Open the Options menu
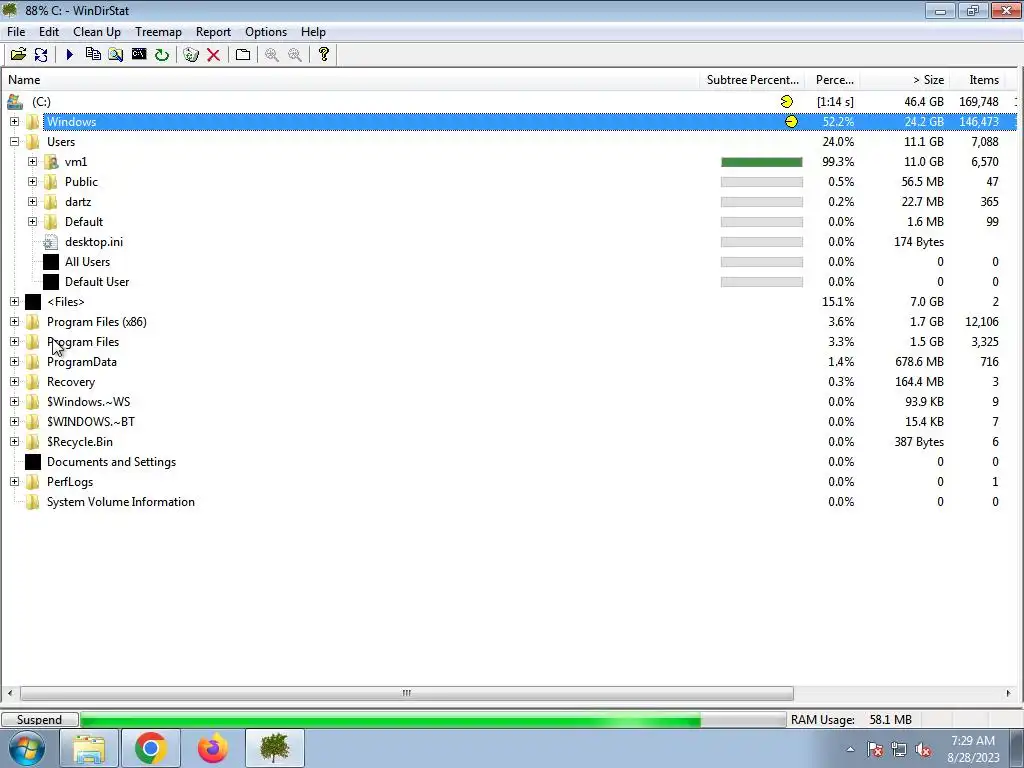 (x=266, y=32)
